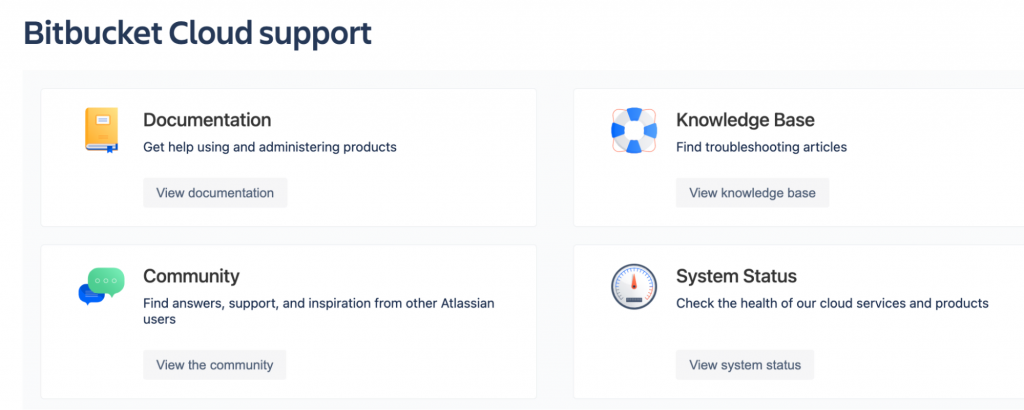Click the 'Find troubleshooting articles' description

[x=761, y=147]
